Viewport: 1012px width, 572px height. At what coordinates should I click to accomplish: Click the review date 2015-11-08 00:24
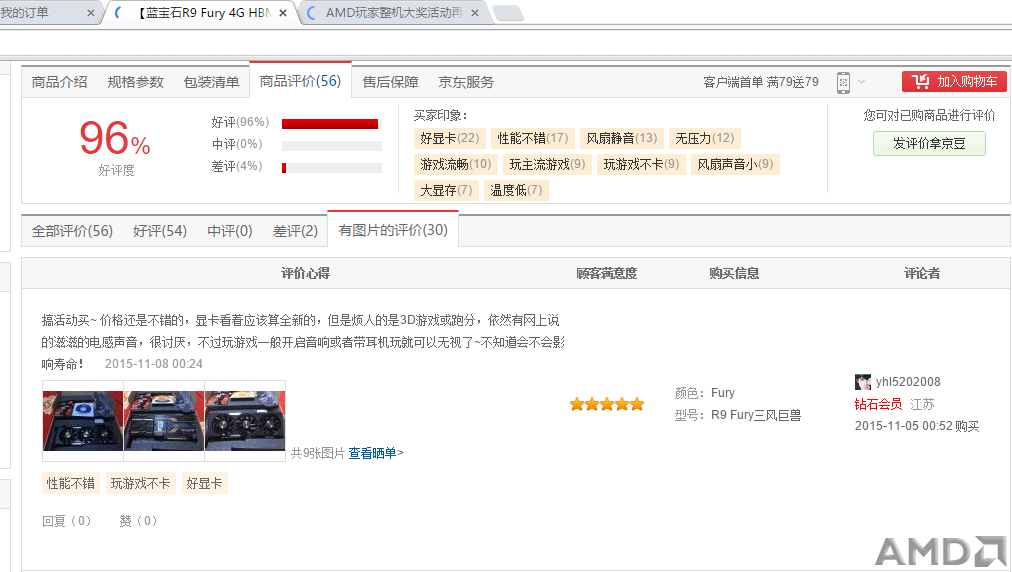tap(154, 364)
